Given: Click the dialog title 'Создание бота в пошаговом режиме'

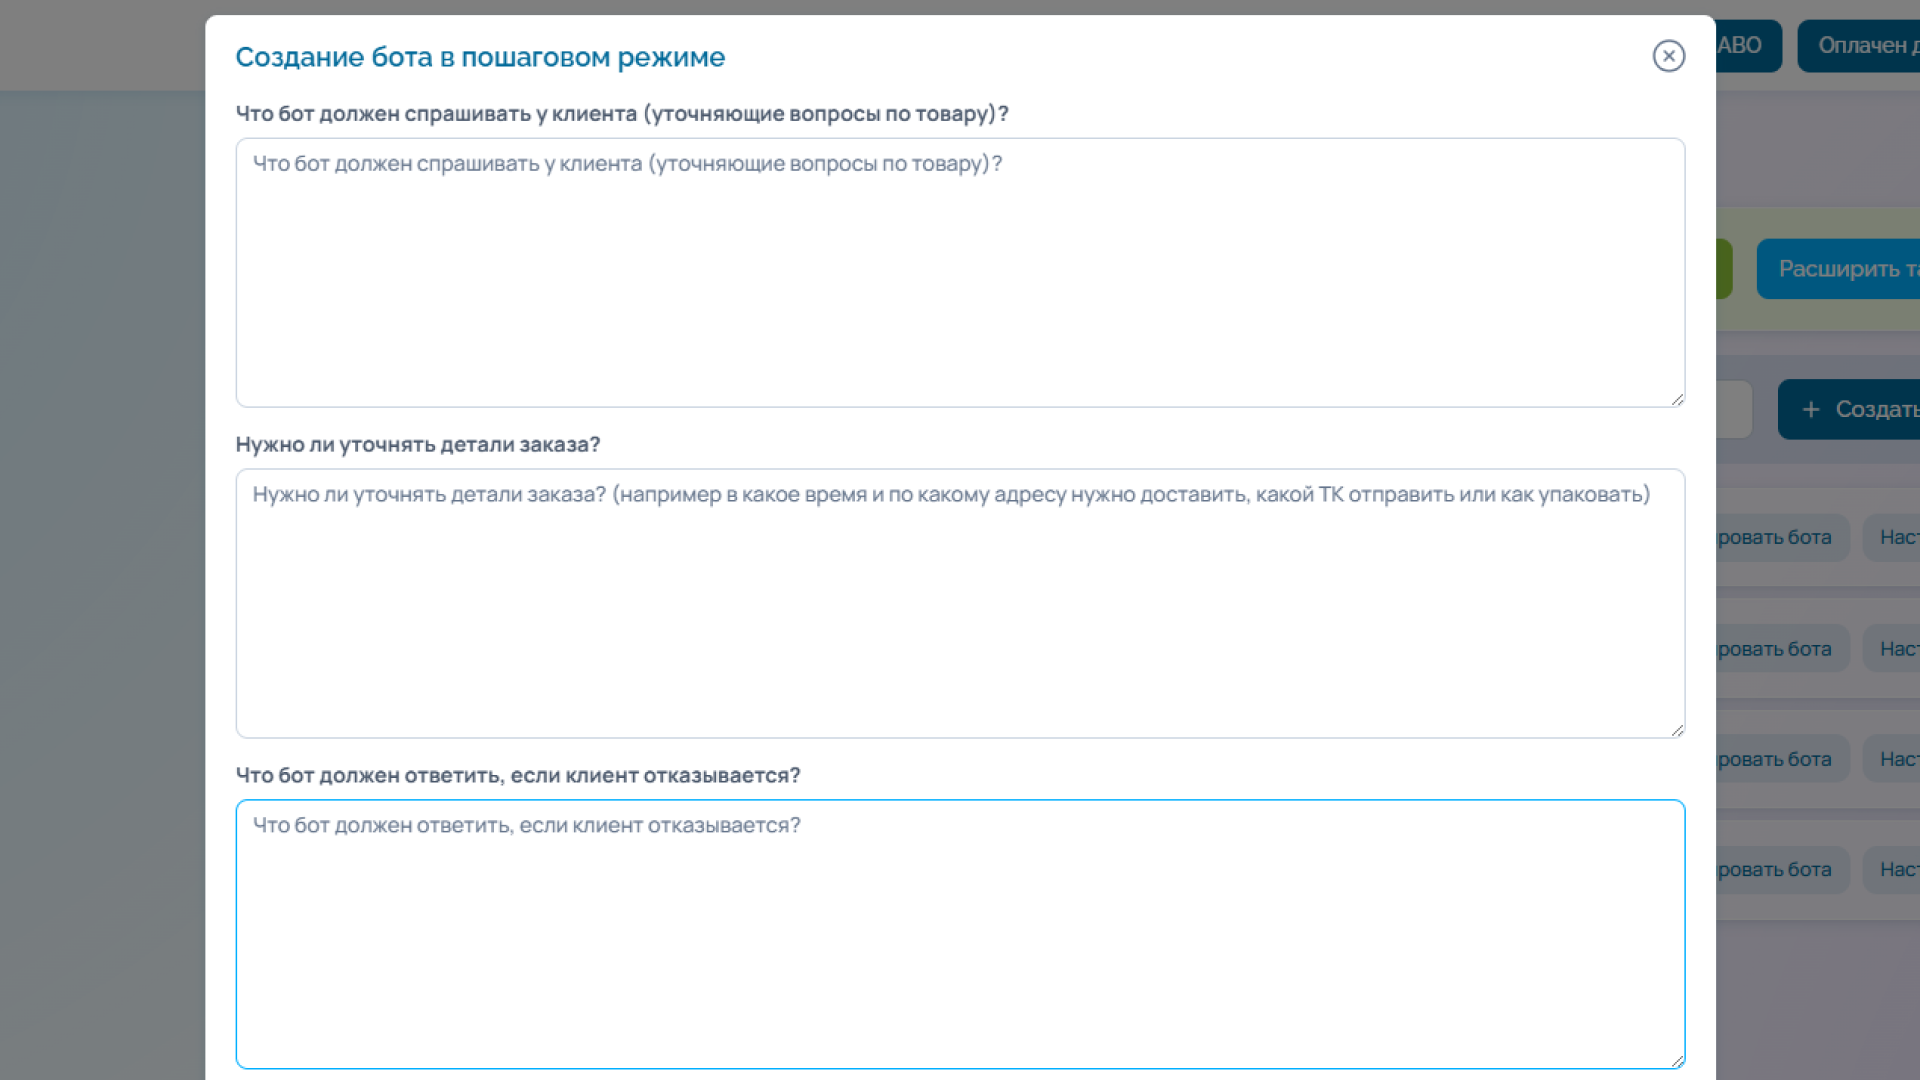Looking at the screenshot, I should pos(480,57).
